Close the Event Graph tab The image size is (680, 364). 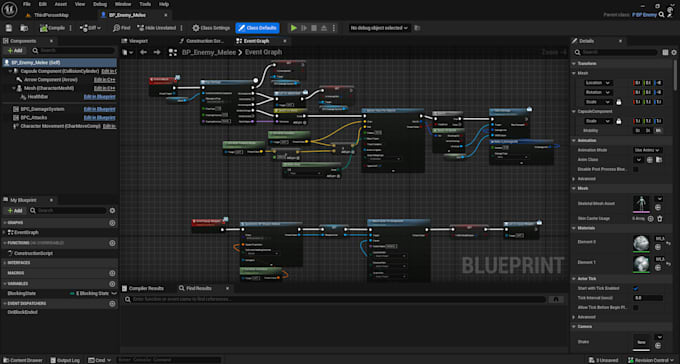(x=285, y=41)
